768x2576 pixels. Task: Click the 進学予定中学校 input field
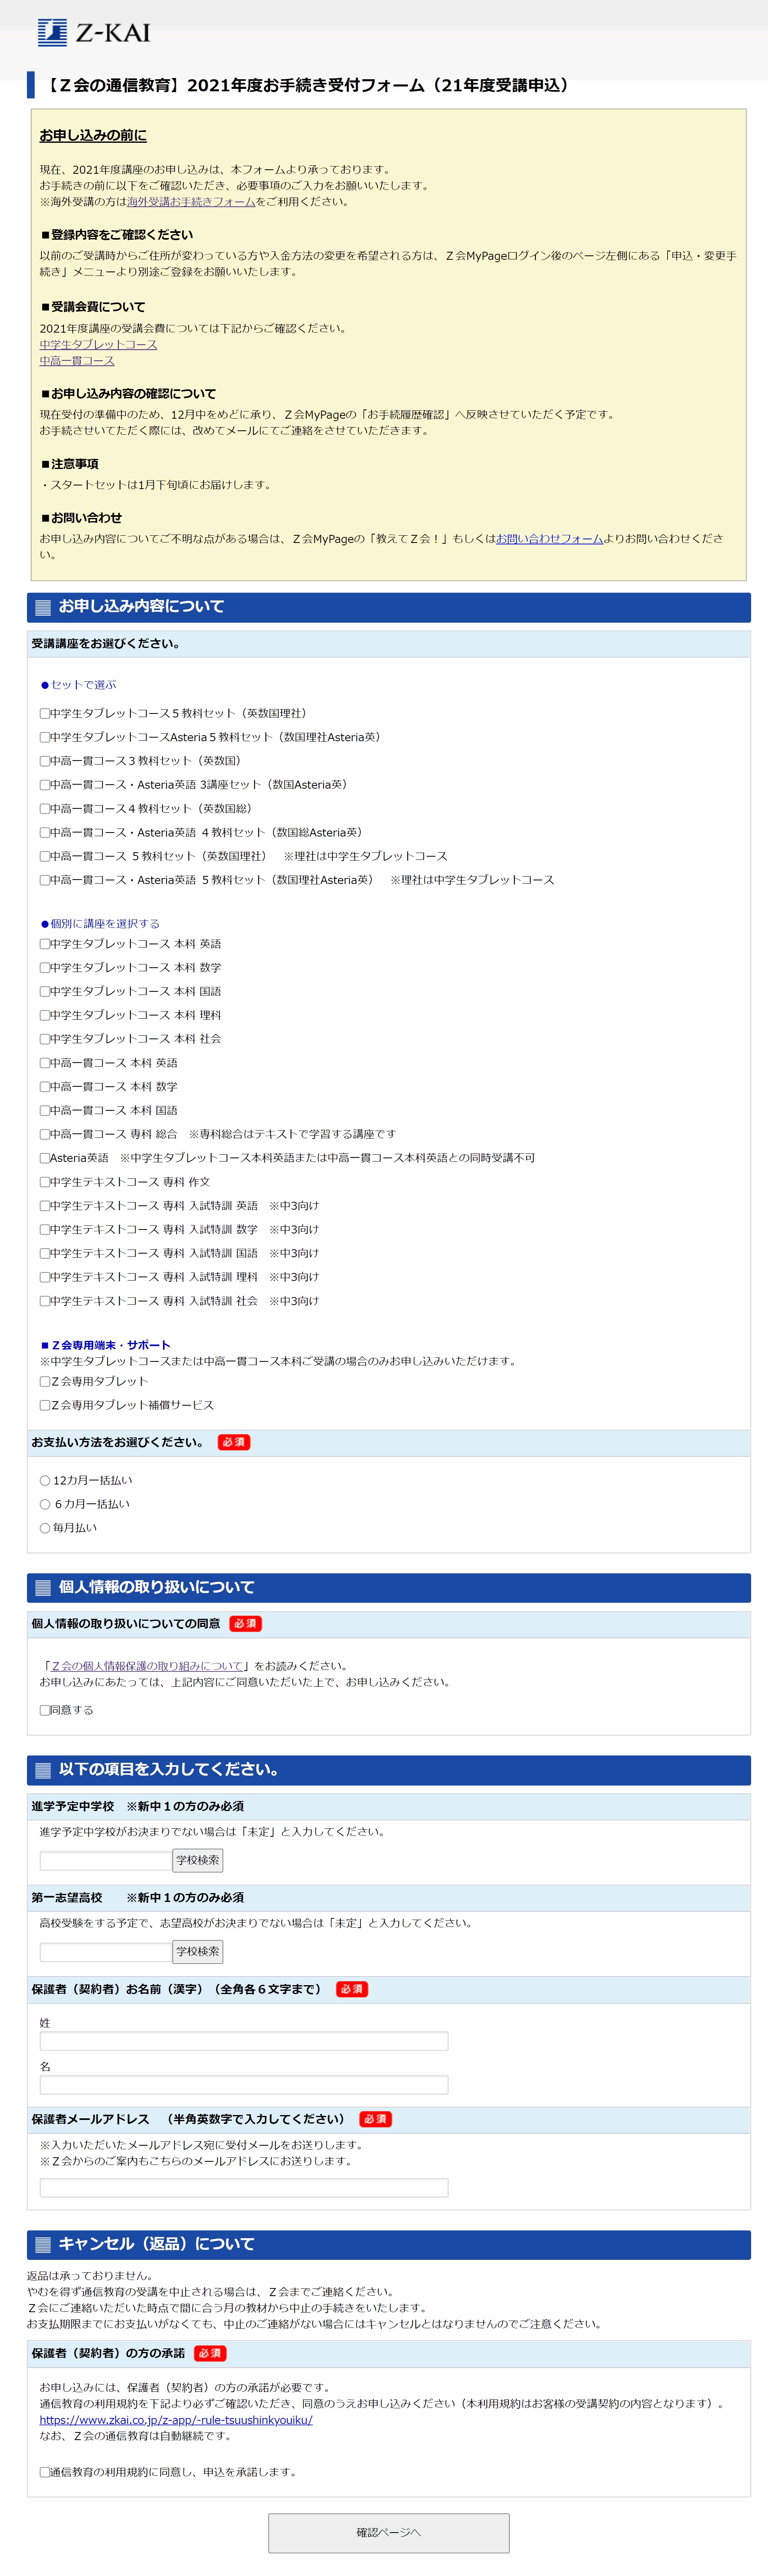pos(106,1861)
